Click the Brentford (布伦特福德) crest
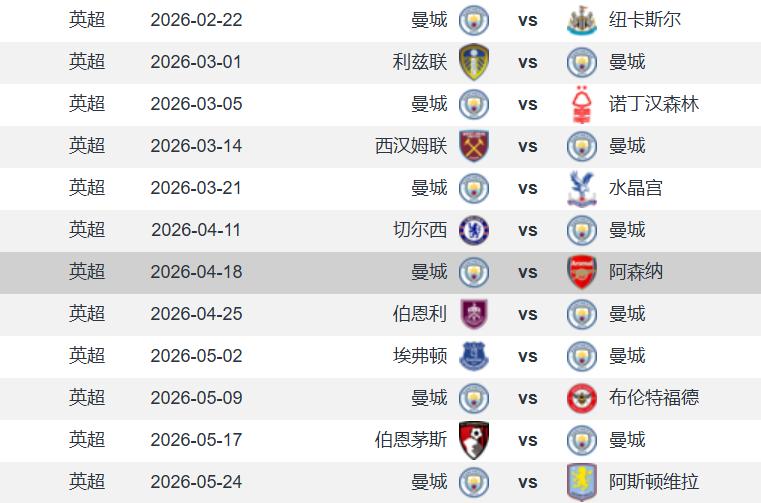The height and width of the screenshot is (503, 761). 581,398
